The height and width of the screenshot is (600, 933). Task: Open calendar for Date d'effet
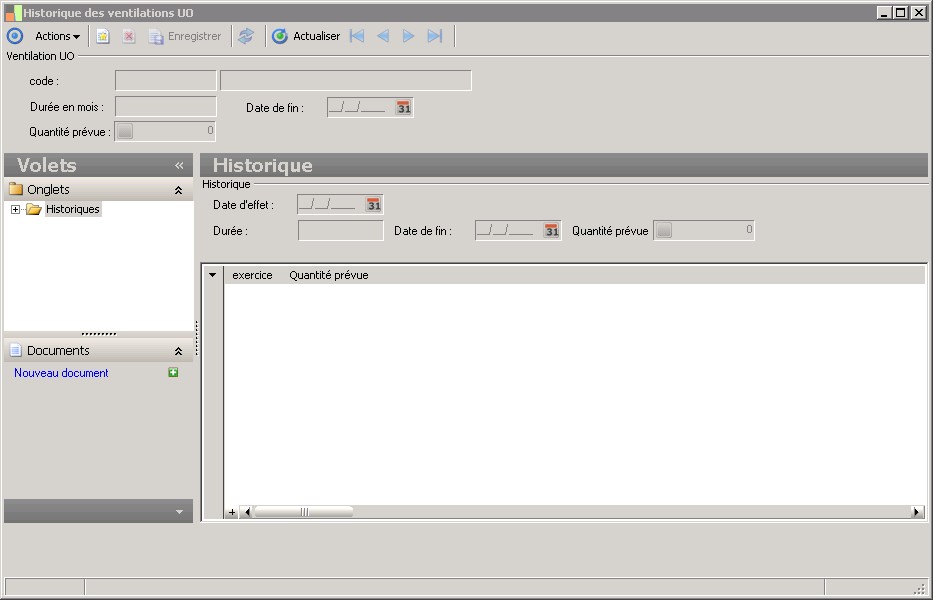[373, 205]
